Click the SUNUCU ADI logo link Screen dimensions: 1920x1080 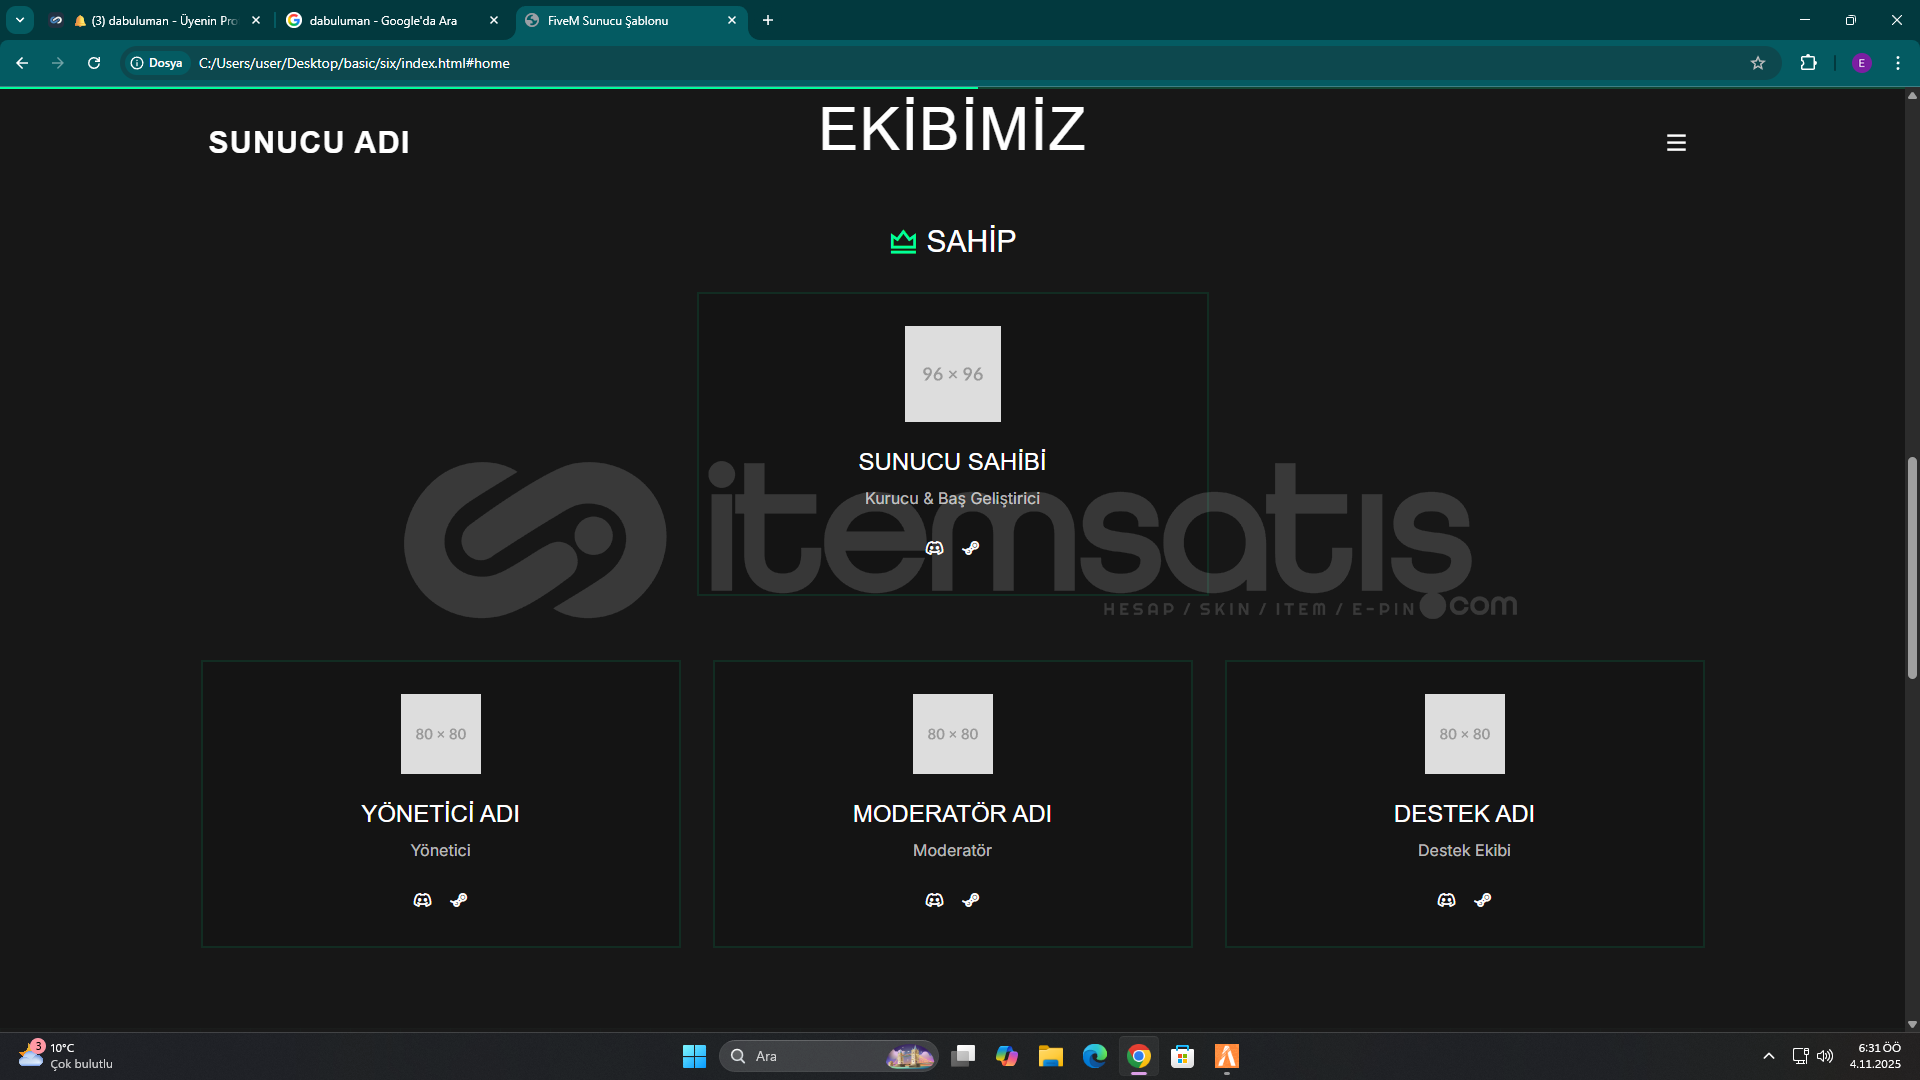click(x=309, y=142)
